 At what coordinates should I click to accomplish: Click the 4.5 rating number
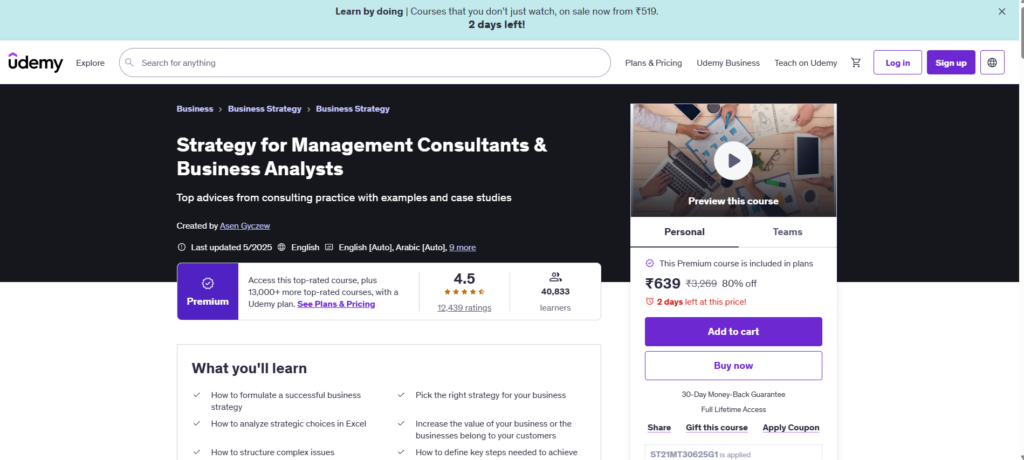click(x=464, y=278)
